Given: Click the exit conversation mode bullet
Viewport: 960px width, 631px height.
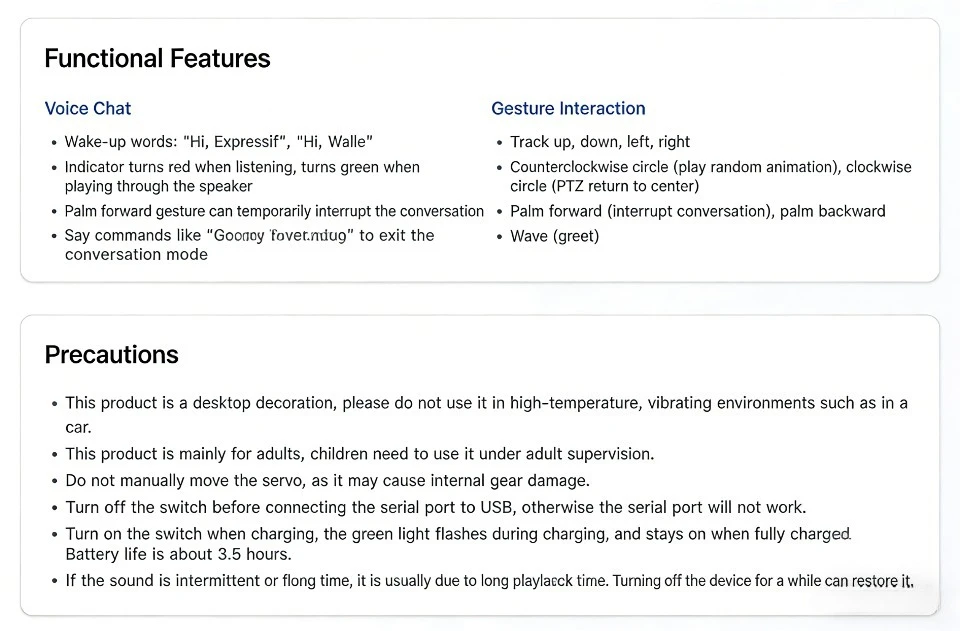Looking at the screenshot, I should [249, 245].
